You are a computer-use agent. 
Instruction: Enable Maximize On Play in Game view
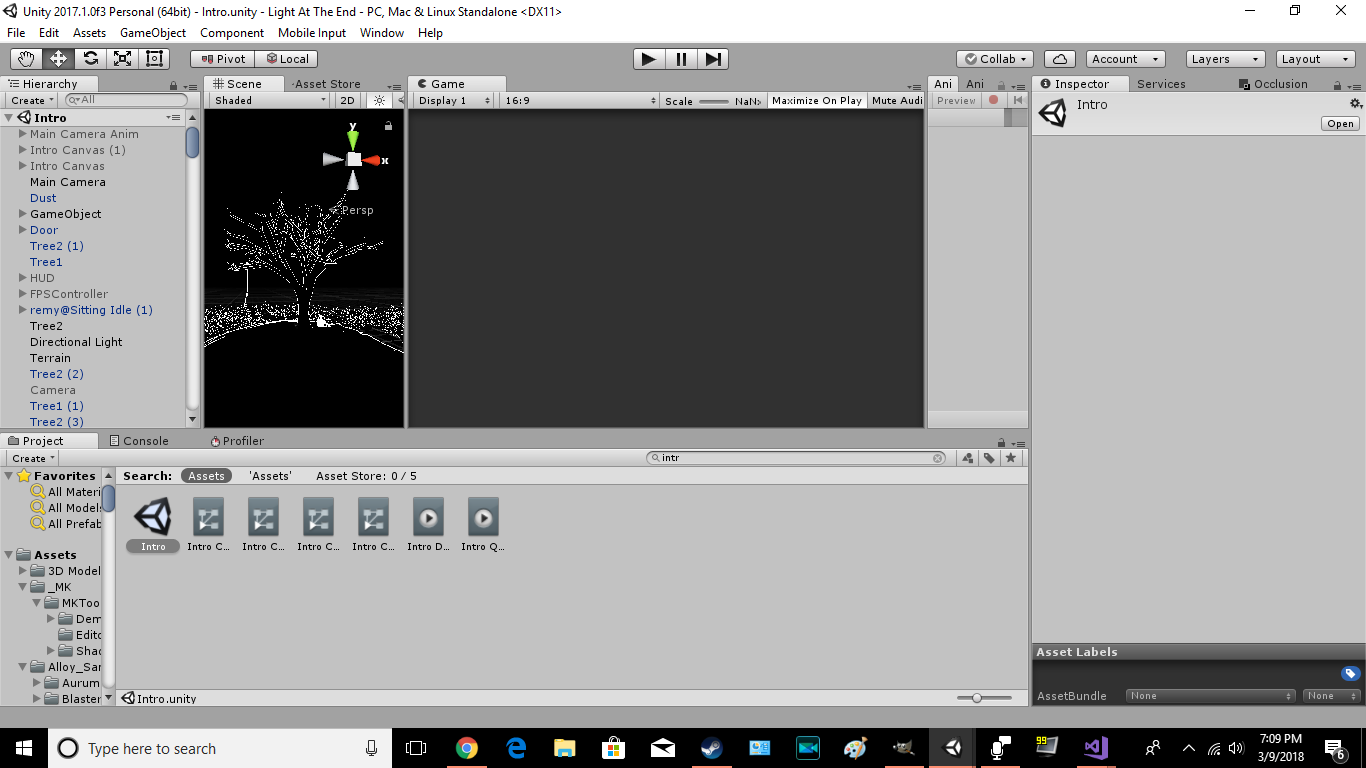tap(815, 100)
